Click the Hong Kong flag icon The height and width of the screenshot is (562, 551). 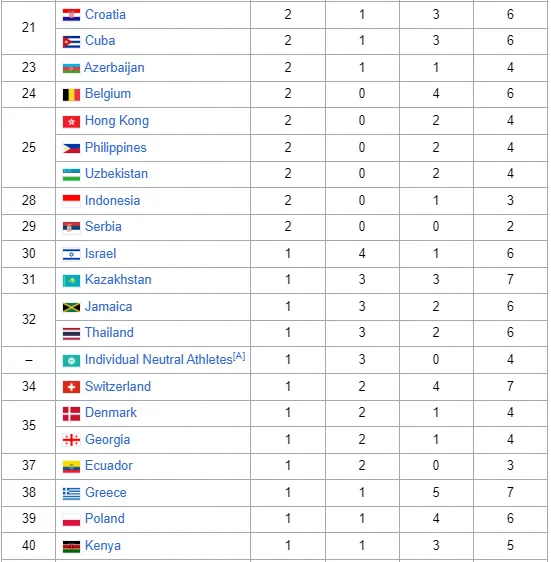(x=71, y=122)
